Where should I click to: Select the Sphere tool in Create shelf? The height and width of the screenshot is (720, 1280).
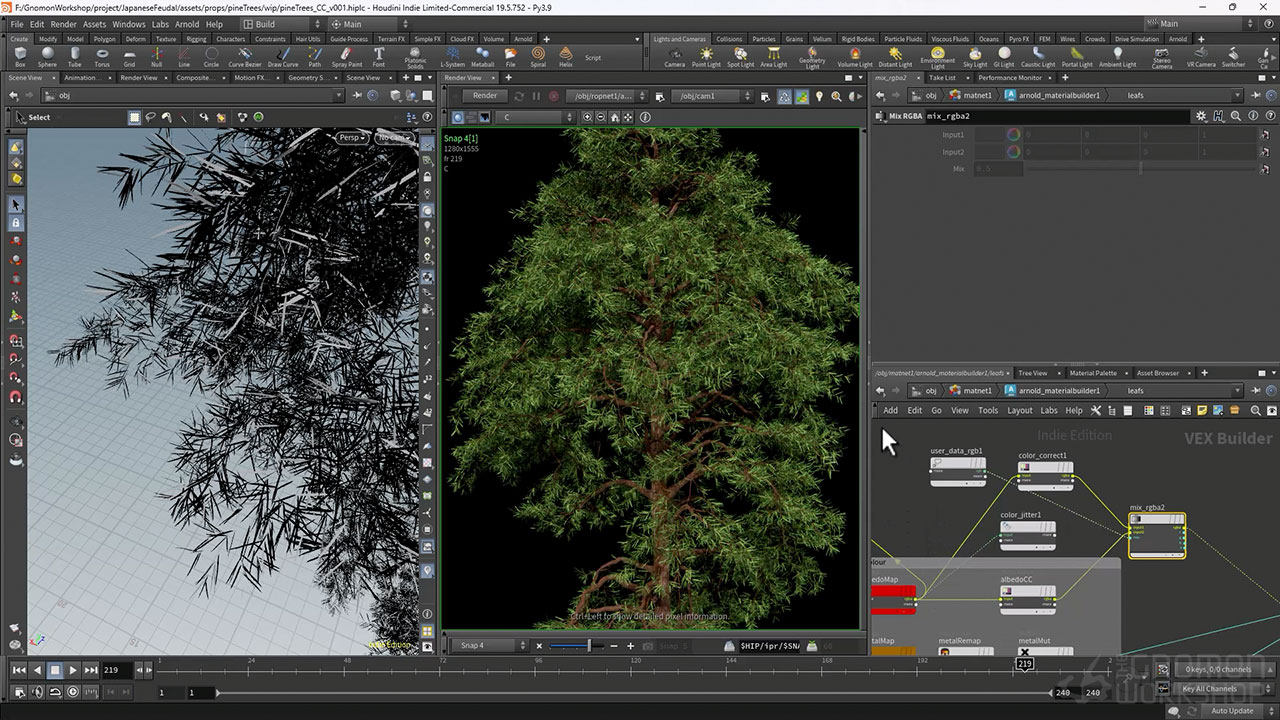(x=47, y=57)
